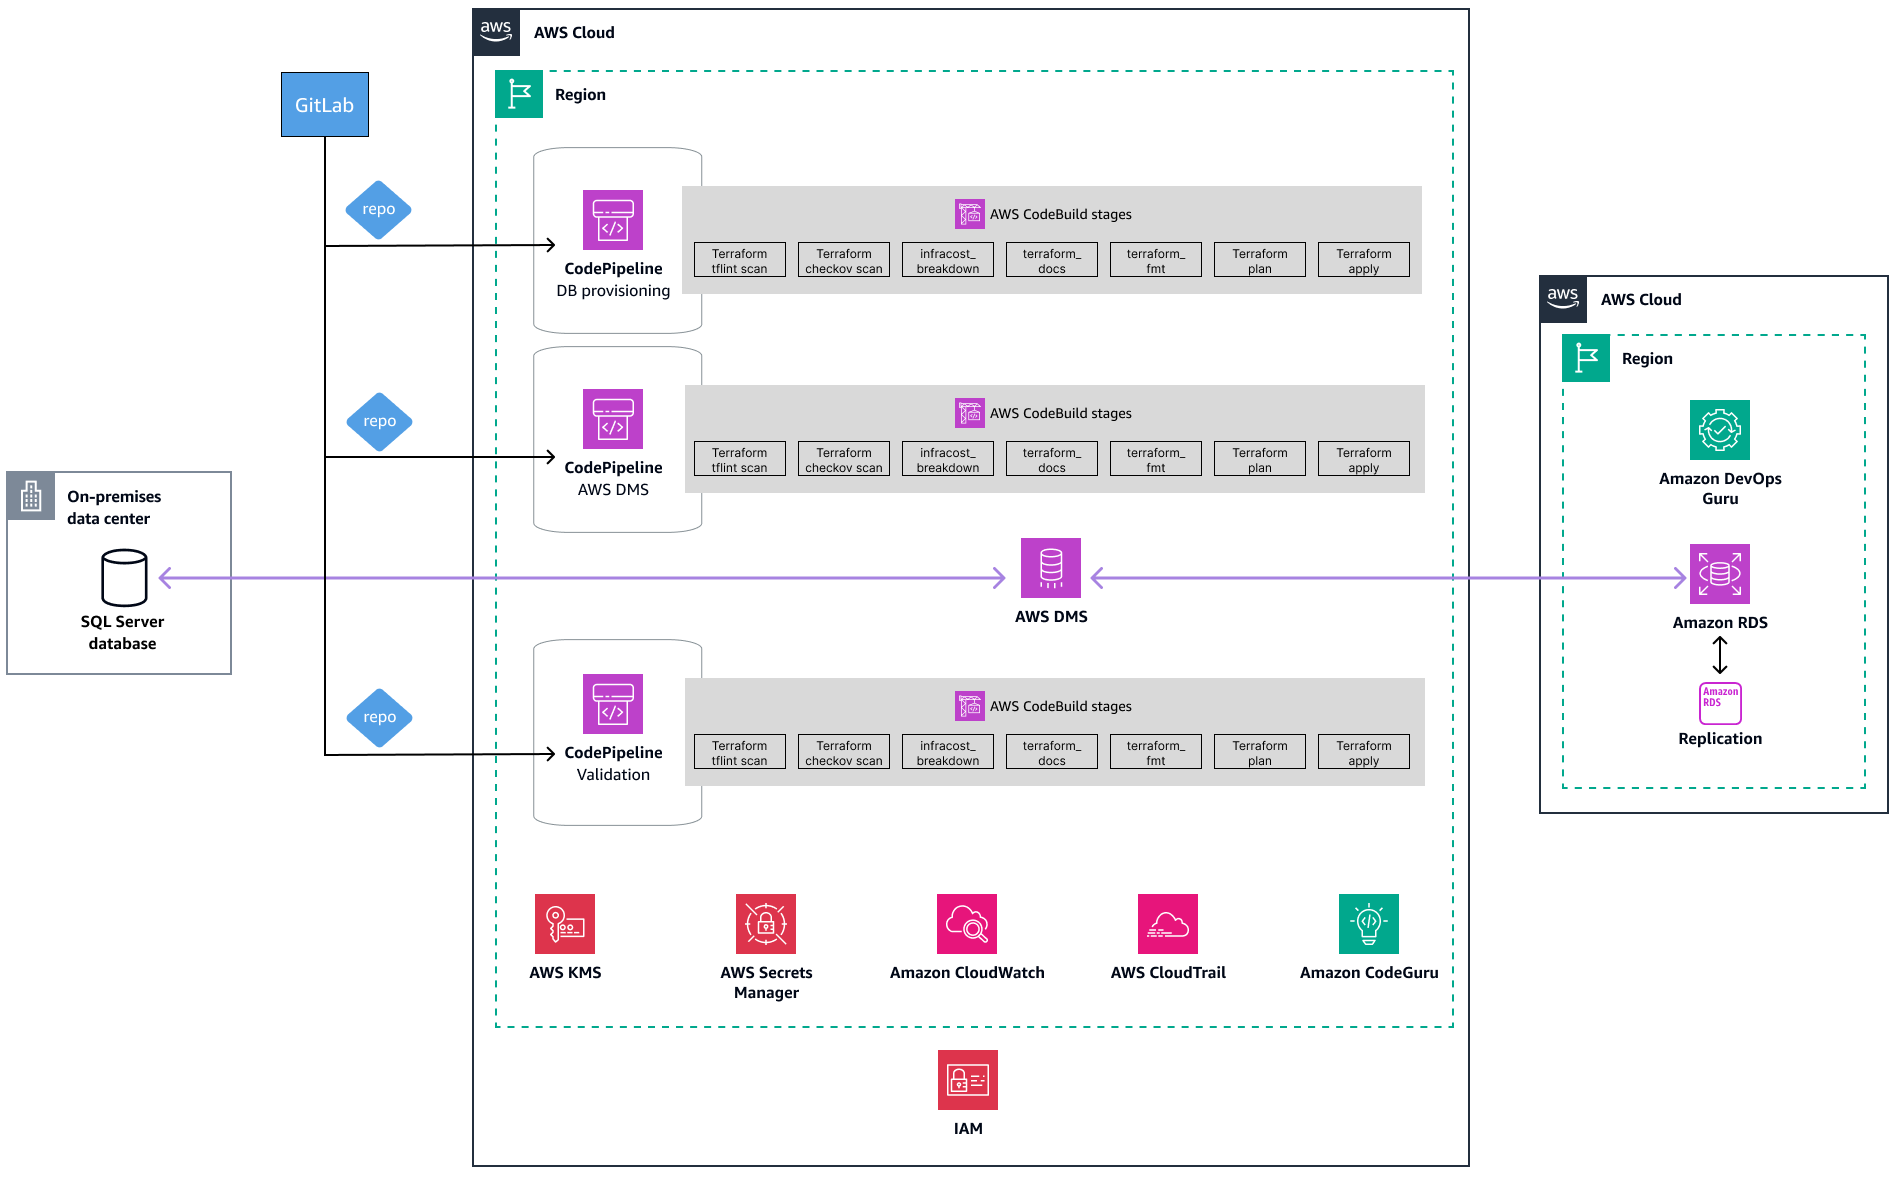Open the AWS DMS database icon

point(1050,568)
